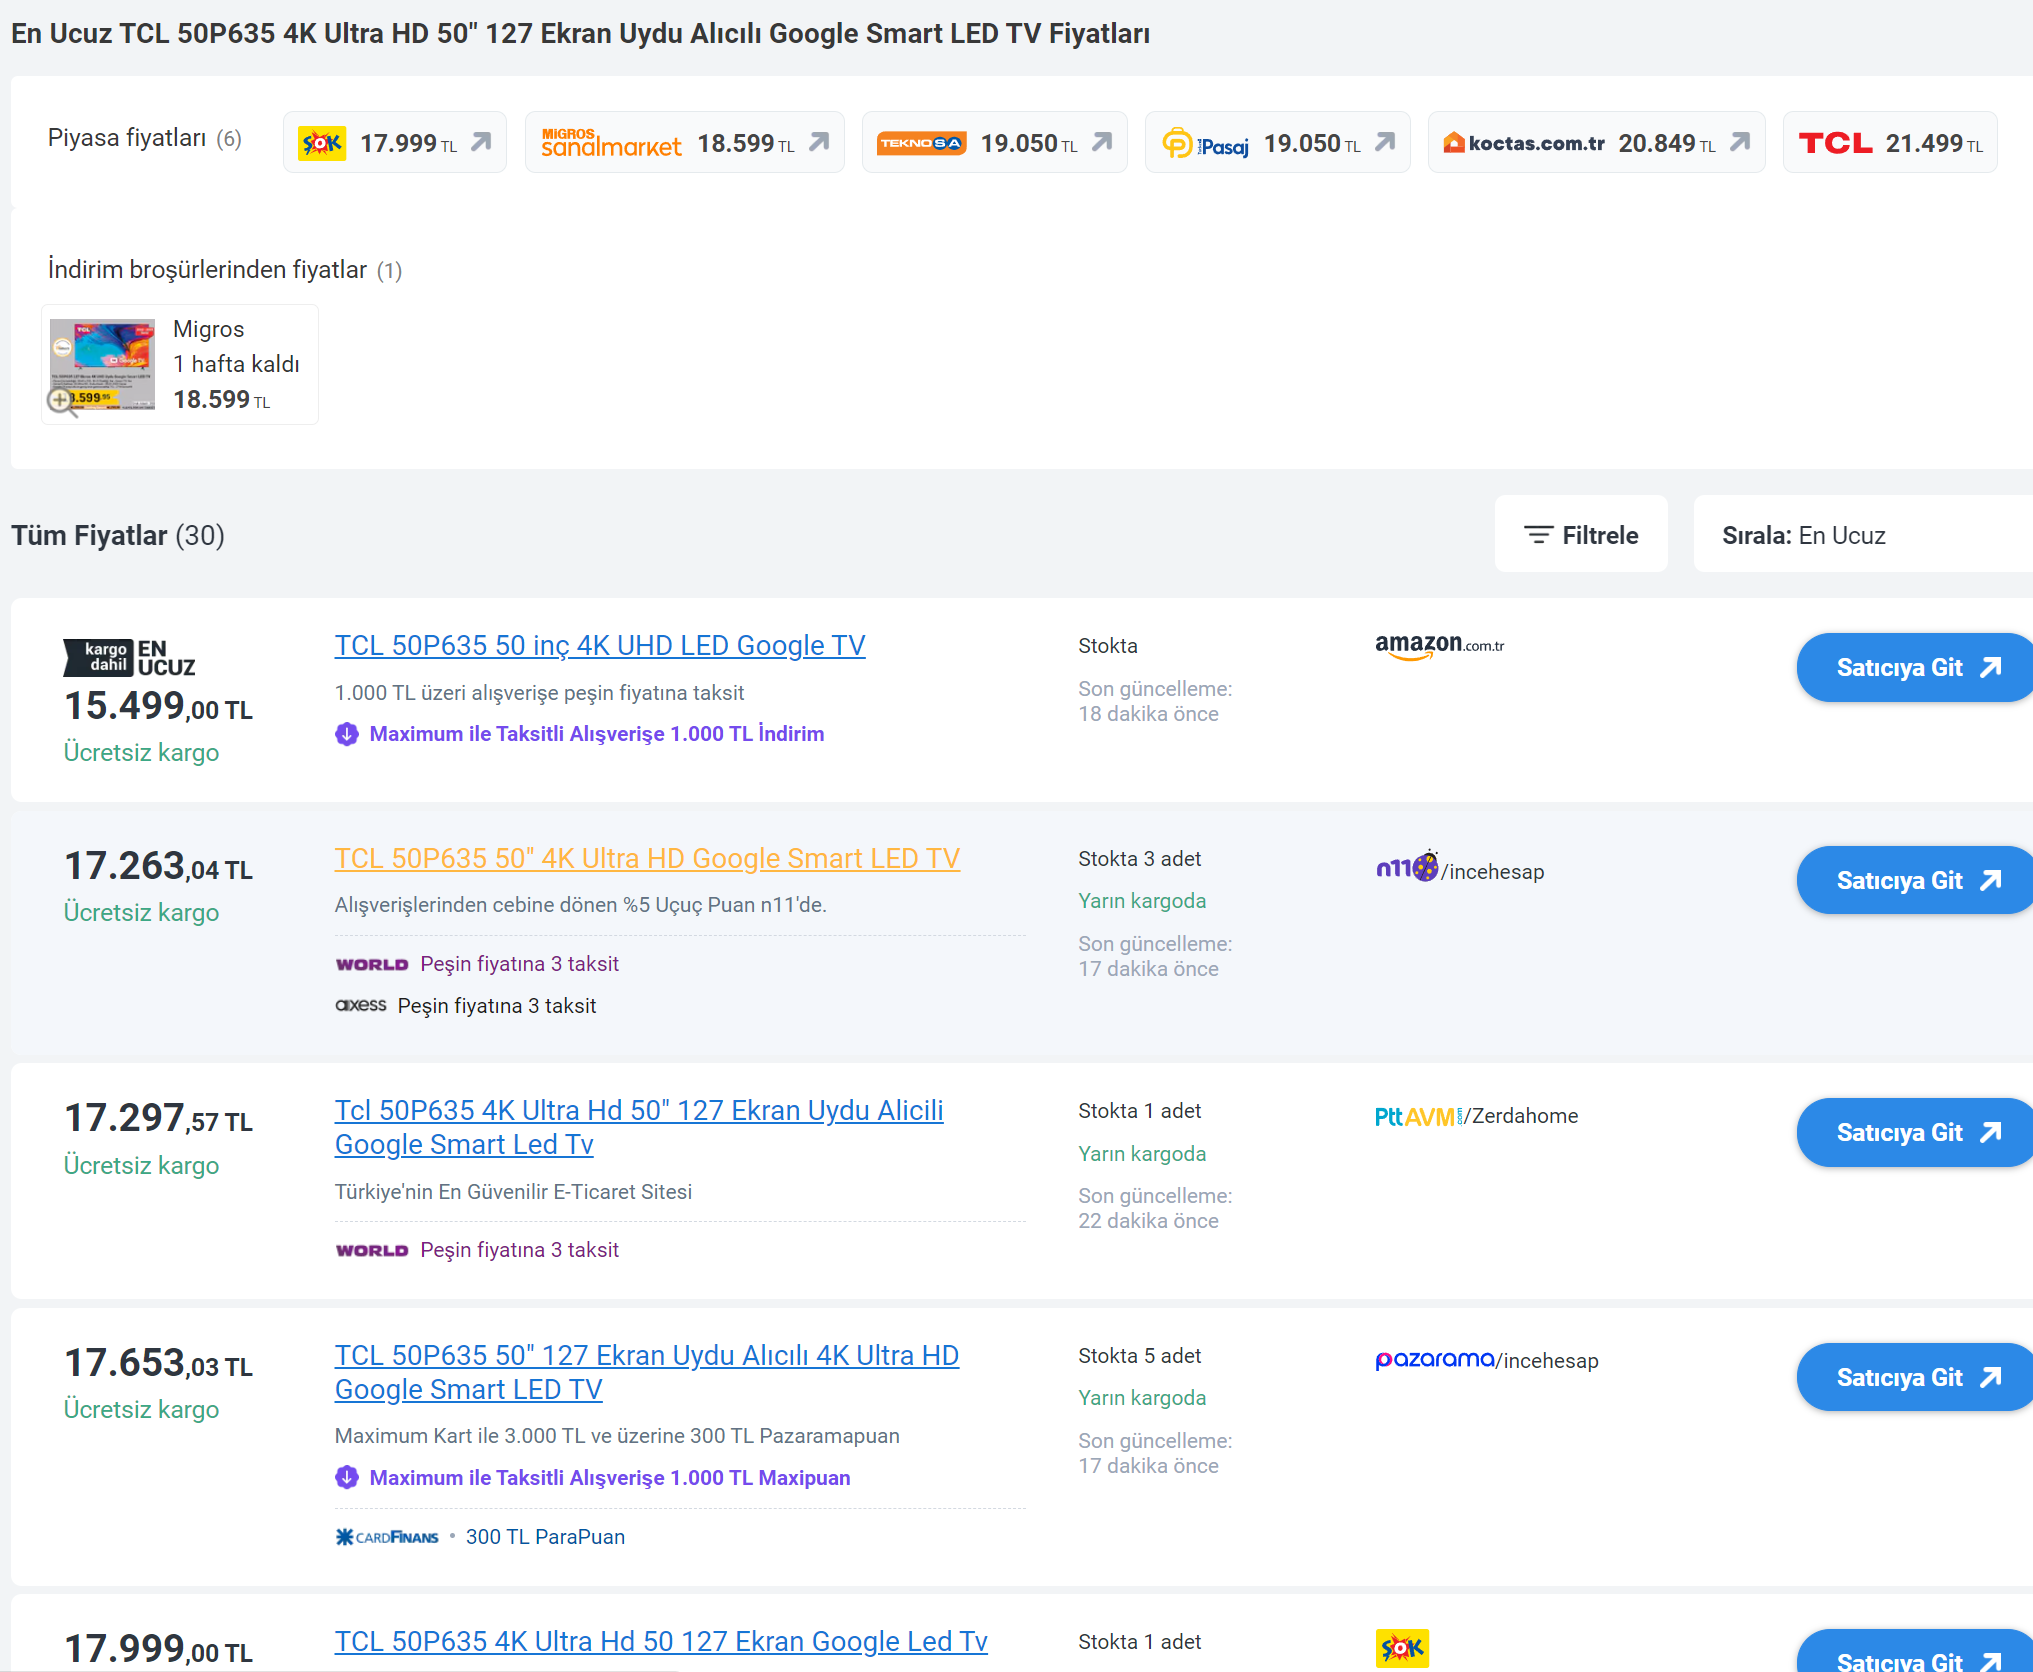Viewport: 2033px width, 1672px height.
Task: Click 'Stokta 3 adet' in the n11 row
Action: [x=1140, y=859]
